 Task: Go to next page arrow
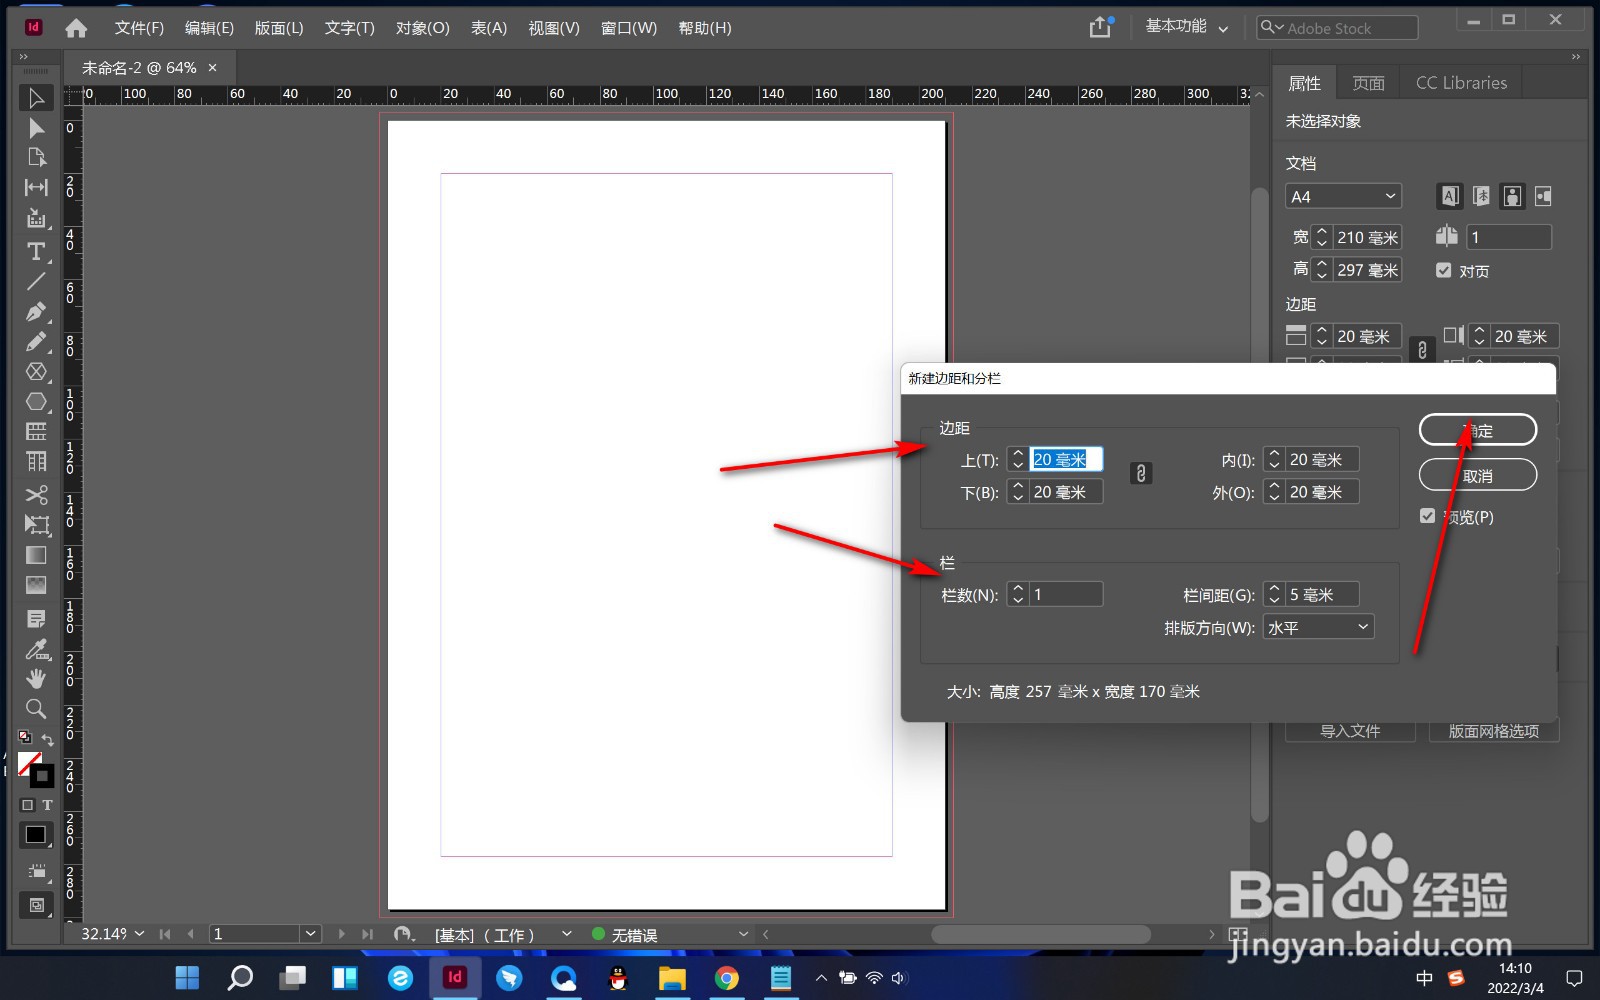click(x=341, y=933)
